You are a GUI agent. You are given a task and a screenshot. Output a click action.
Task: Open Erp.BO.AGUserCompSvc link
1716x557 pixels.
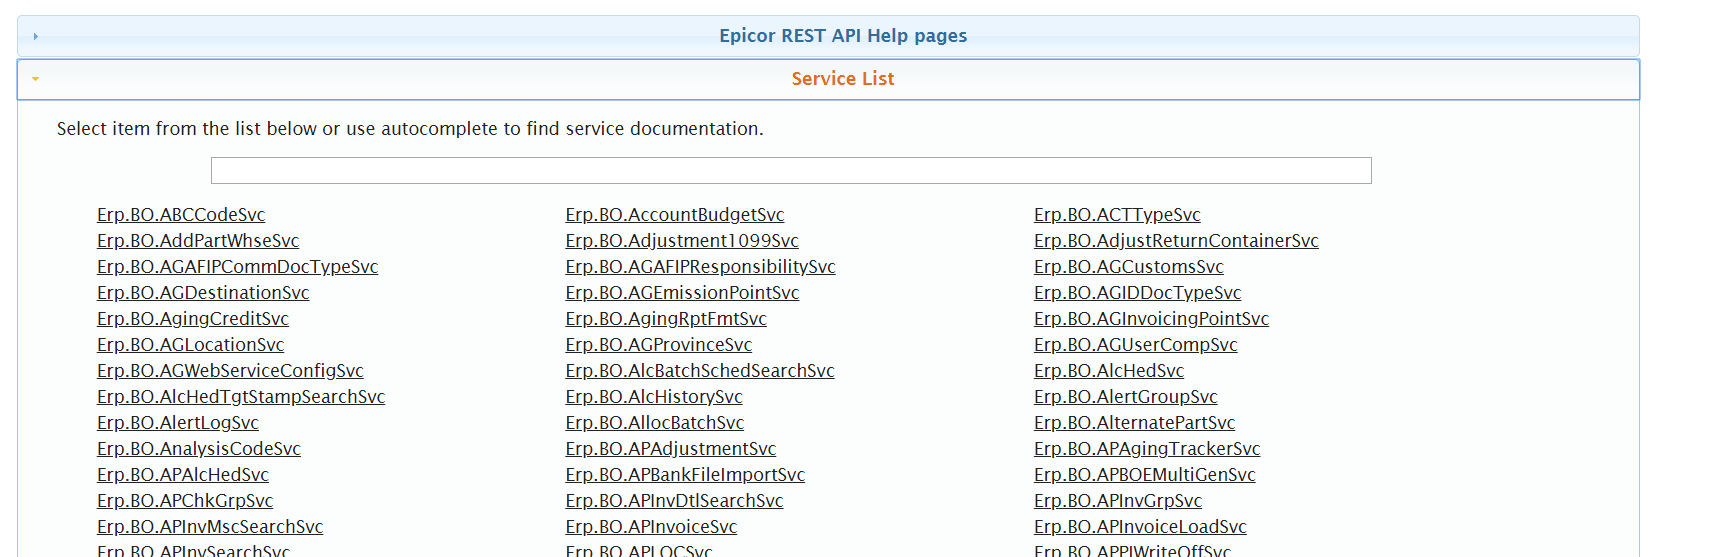(1136, 345)
